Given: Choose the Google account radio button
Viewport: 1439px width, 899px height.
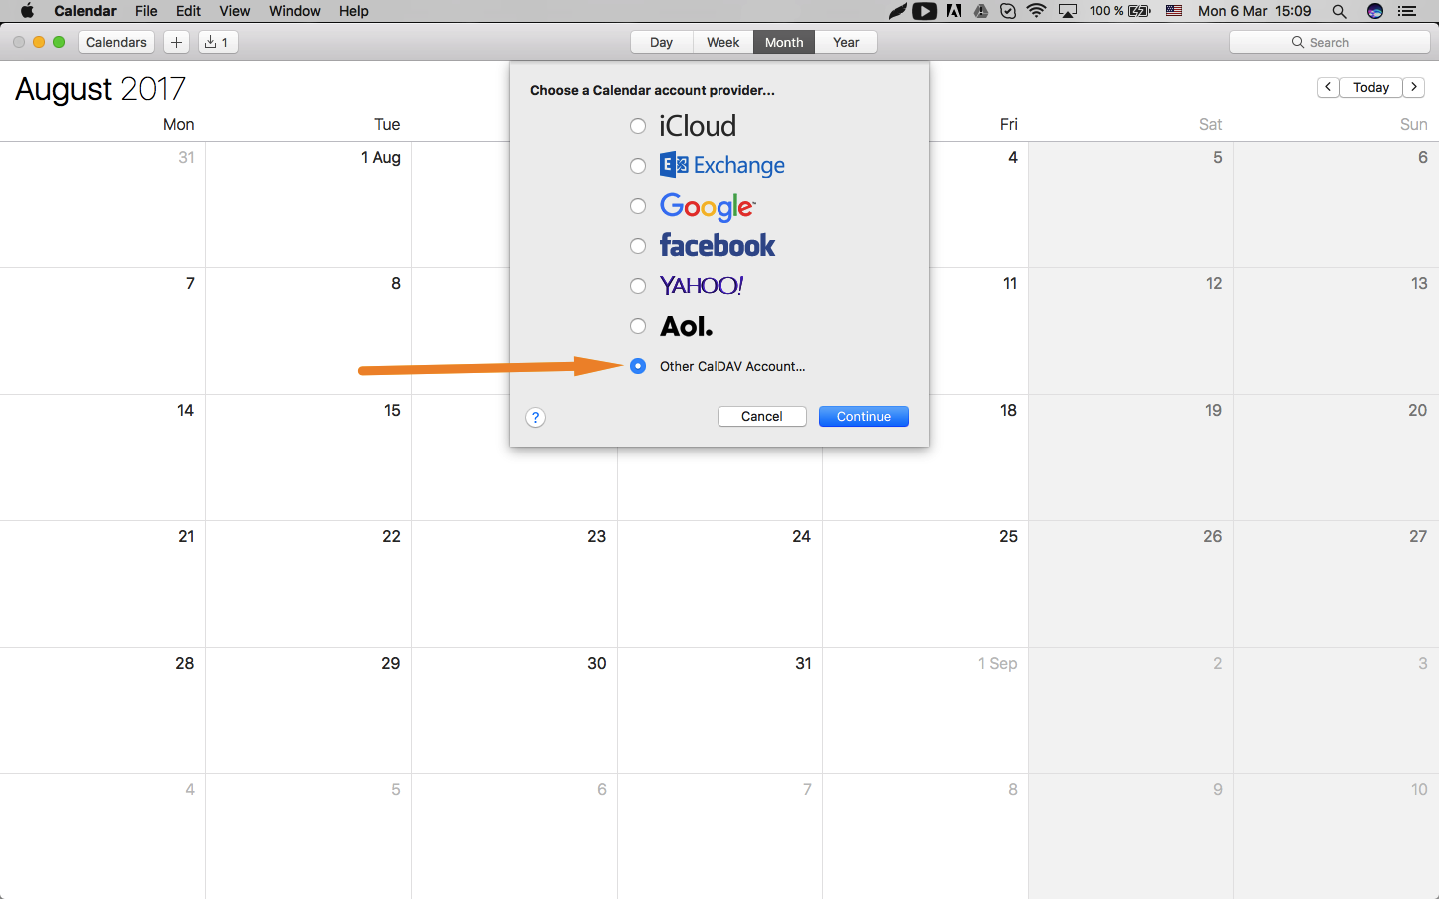Looking at the screenshot, I should [x=638, y=206].
